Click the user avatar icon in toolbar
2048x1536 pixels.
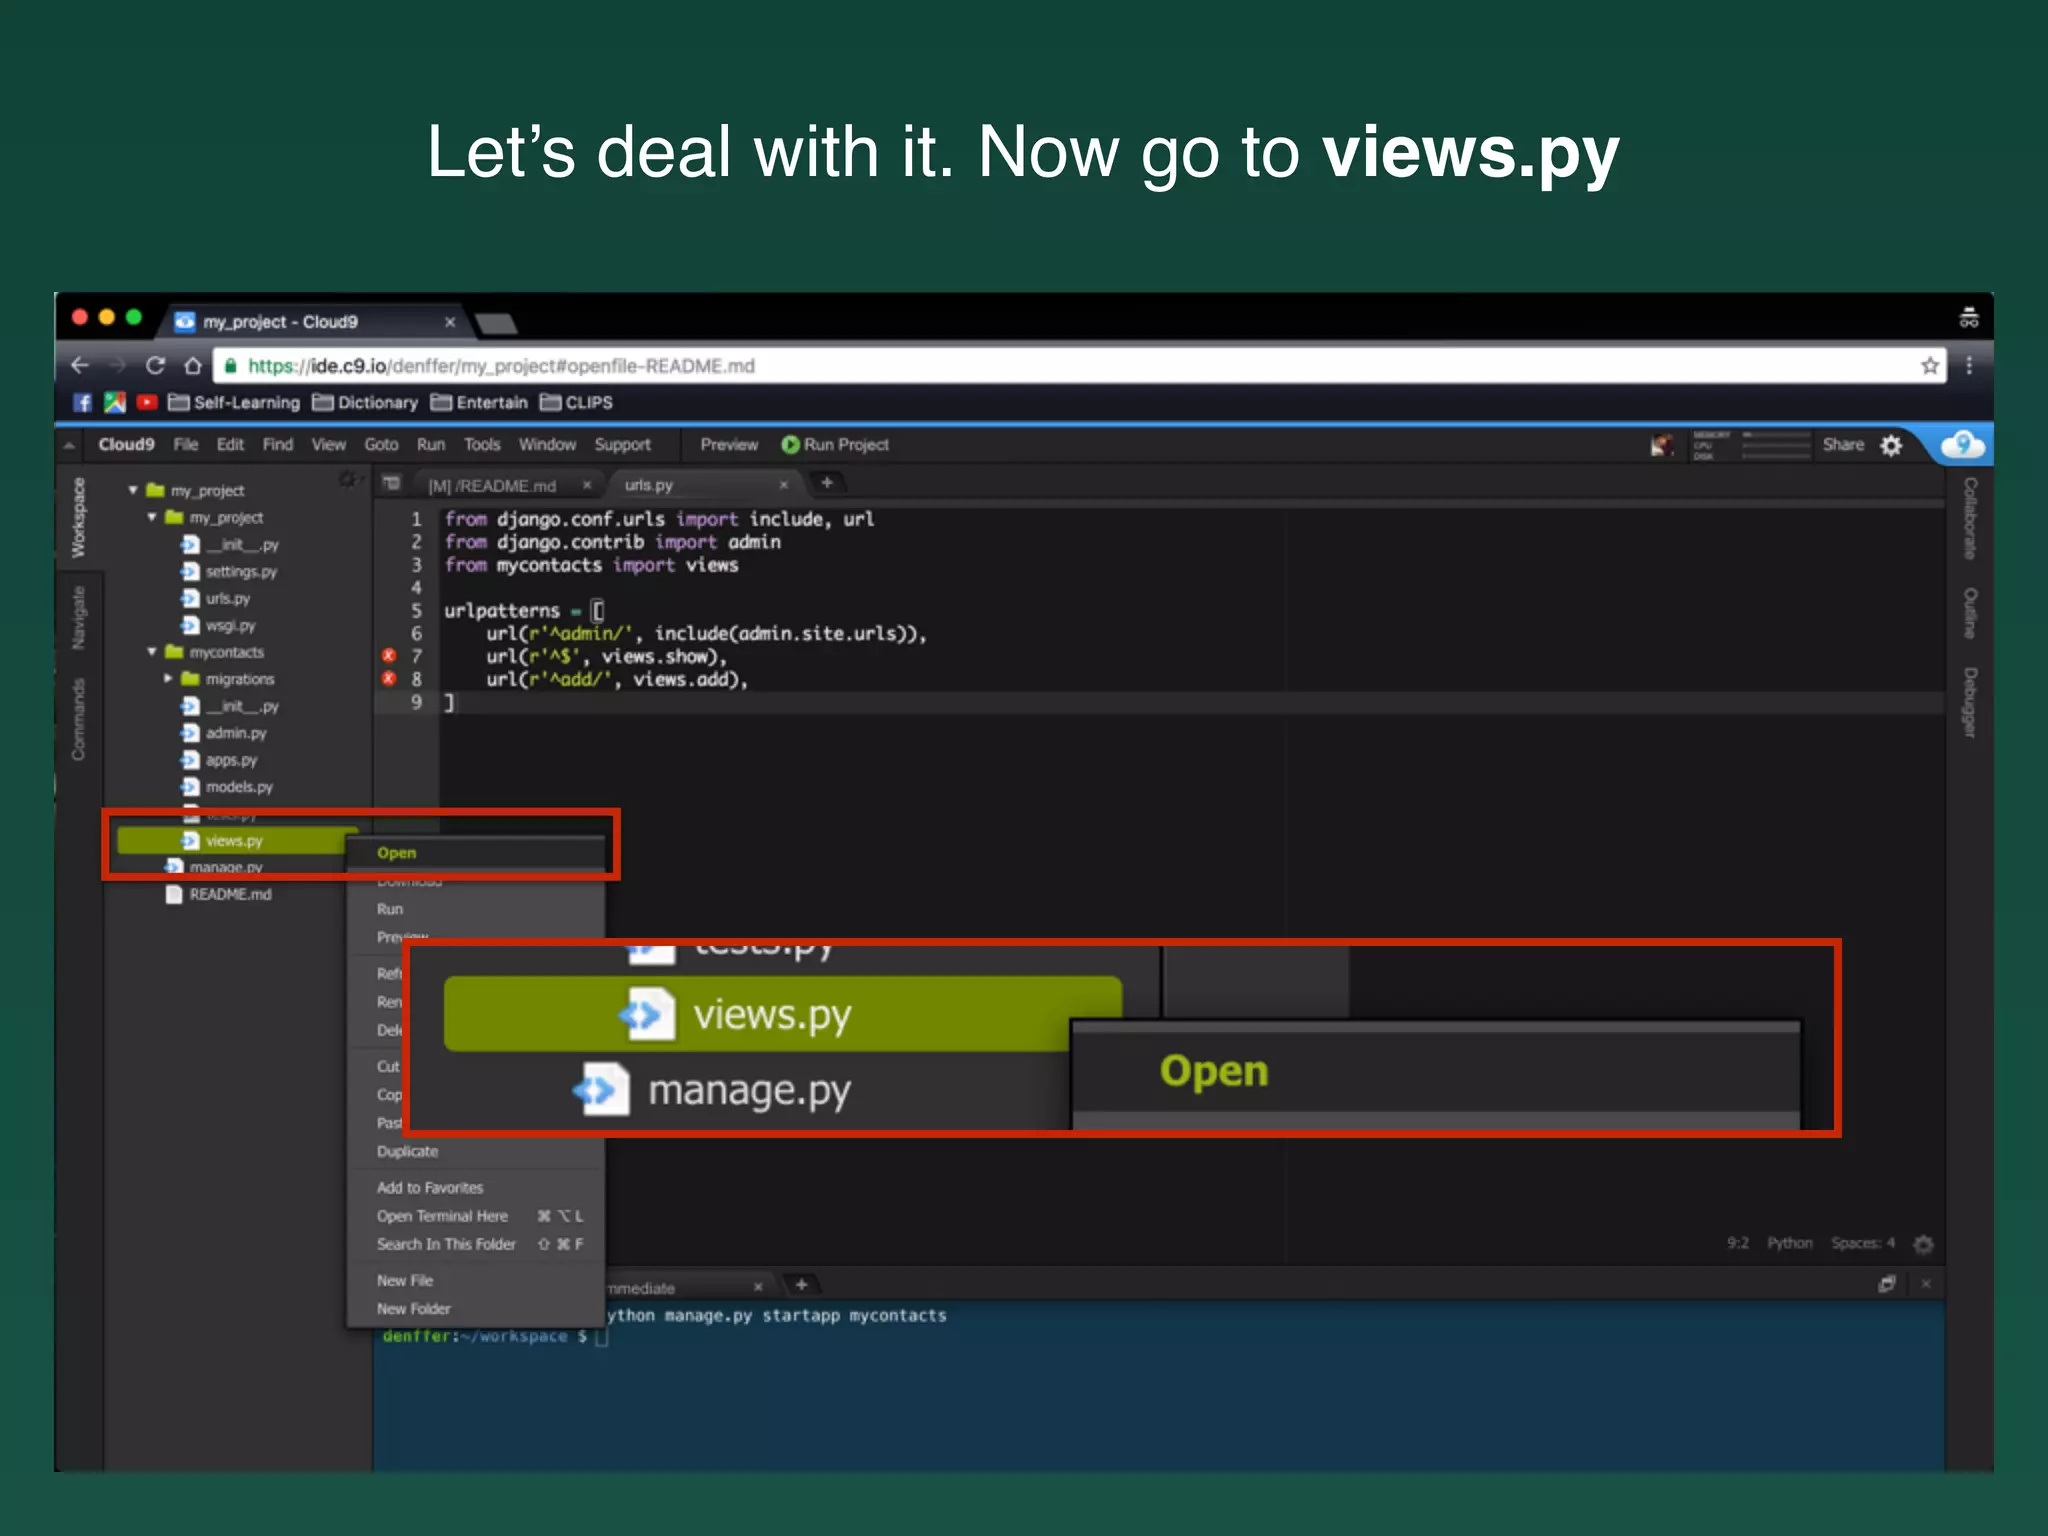[1661, 445]
